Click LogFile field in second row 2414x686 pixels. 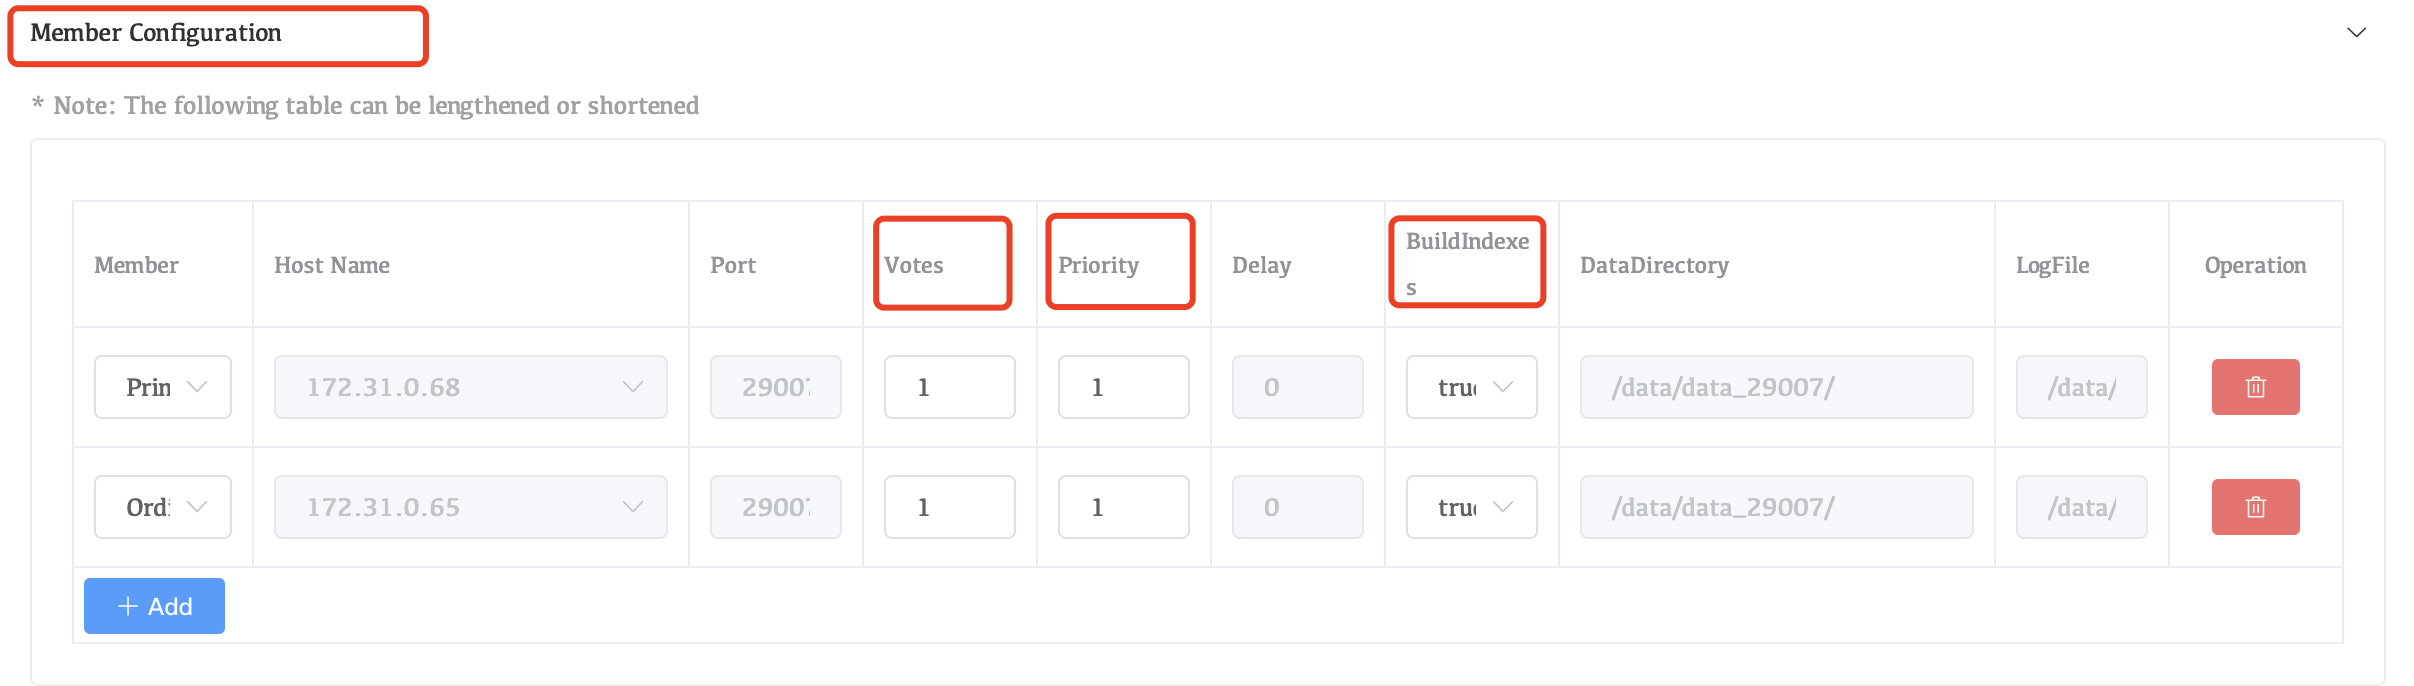pos(2081,507)
